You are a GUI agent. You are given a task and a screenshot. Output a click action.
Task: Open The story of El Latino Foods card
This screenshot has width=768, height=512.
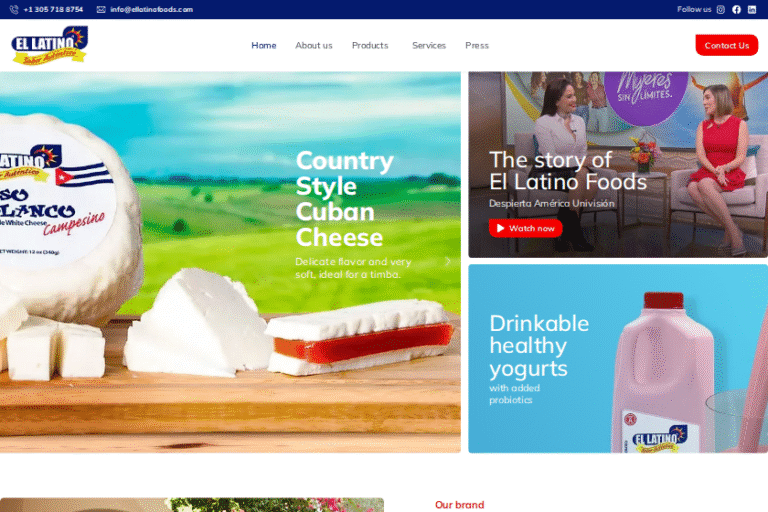(618, 165)
